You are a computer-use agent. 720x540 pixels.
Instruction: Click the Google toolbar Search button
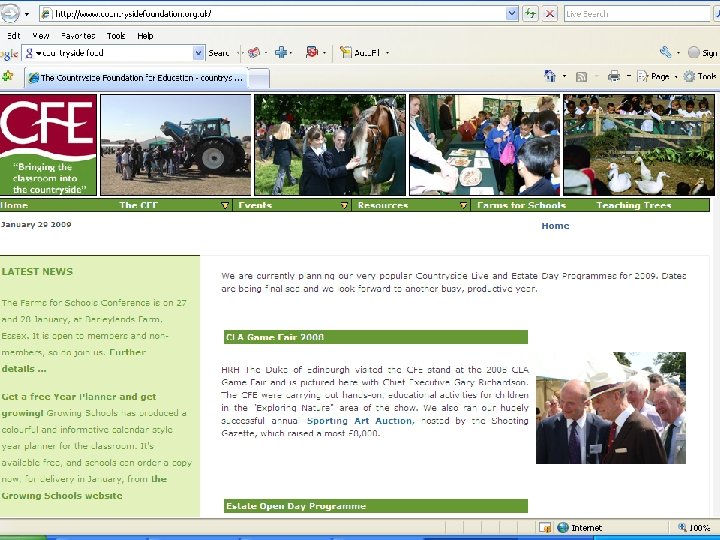[x=219, y=53]
